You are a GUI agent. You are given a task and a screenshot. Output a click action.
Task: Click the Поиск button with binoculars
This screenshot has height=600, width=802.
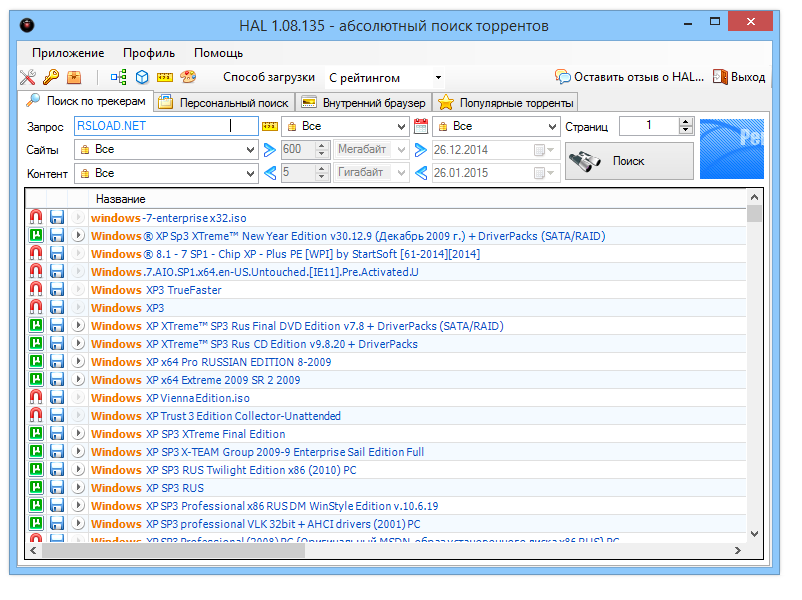(628, 161)
